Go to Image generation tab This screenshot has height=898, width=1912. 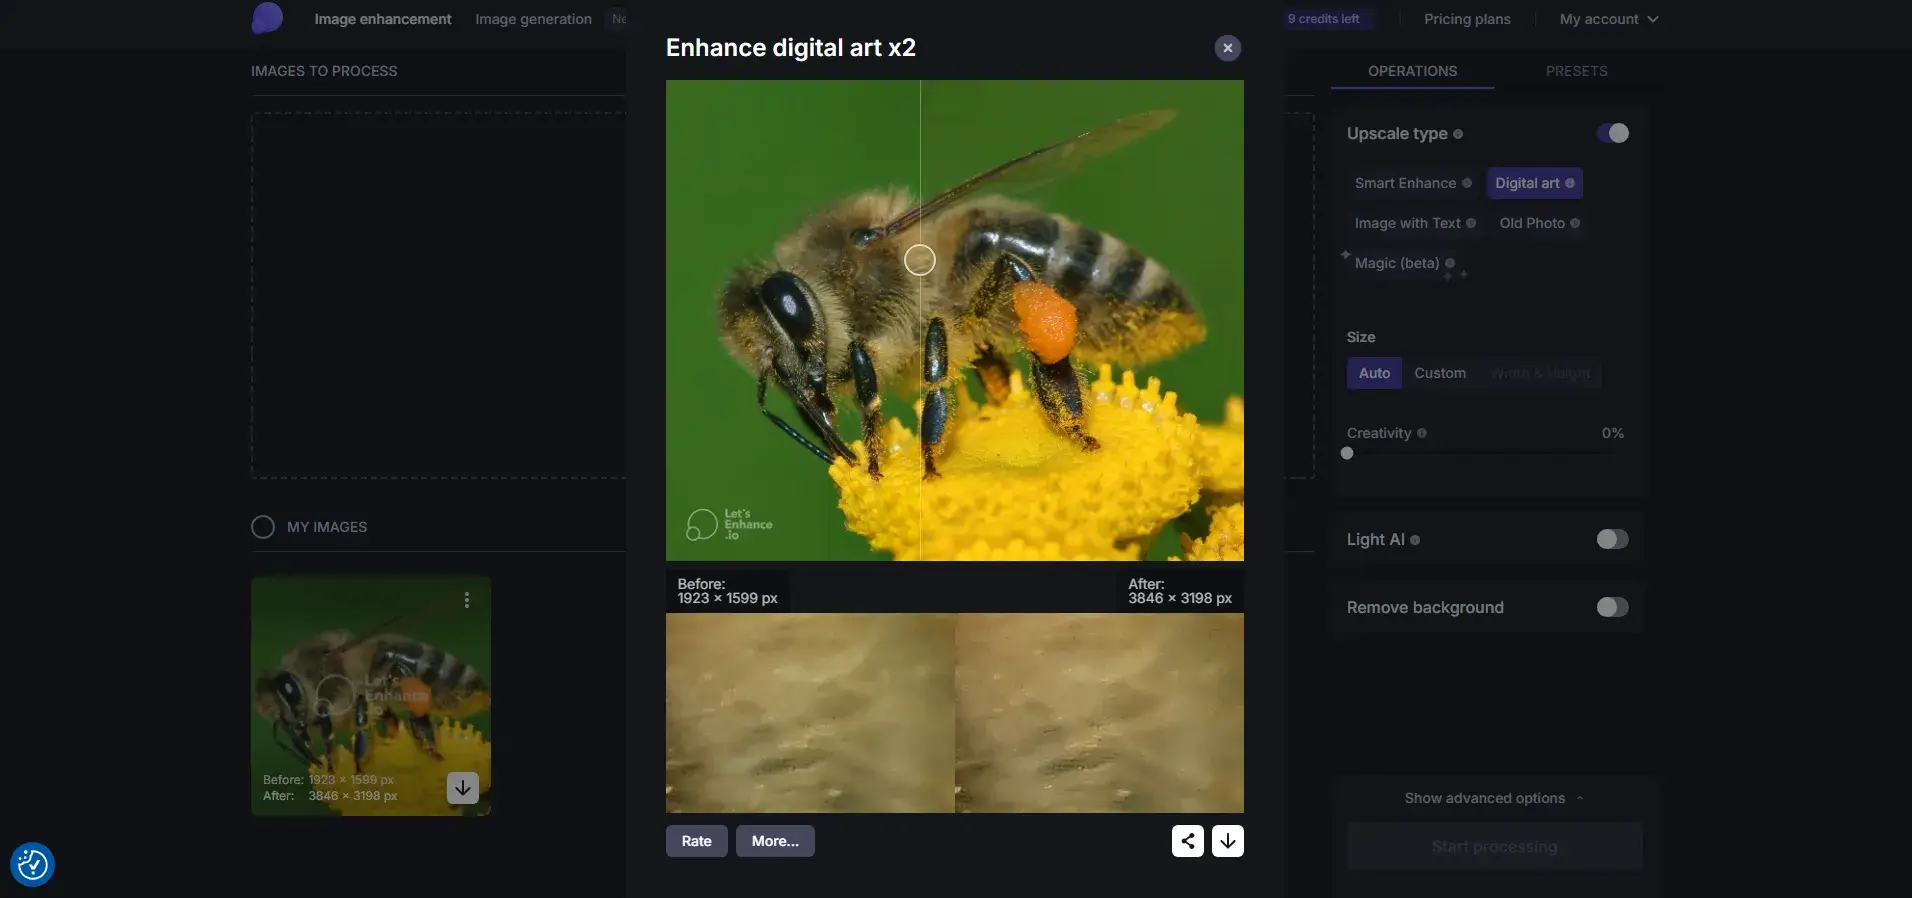click(533, 19)
